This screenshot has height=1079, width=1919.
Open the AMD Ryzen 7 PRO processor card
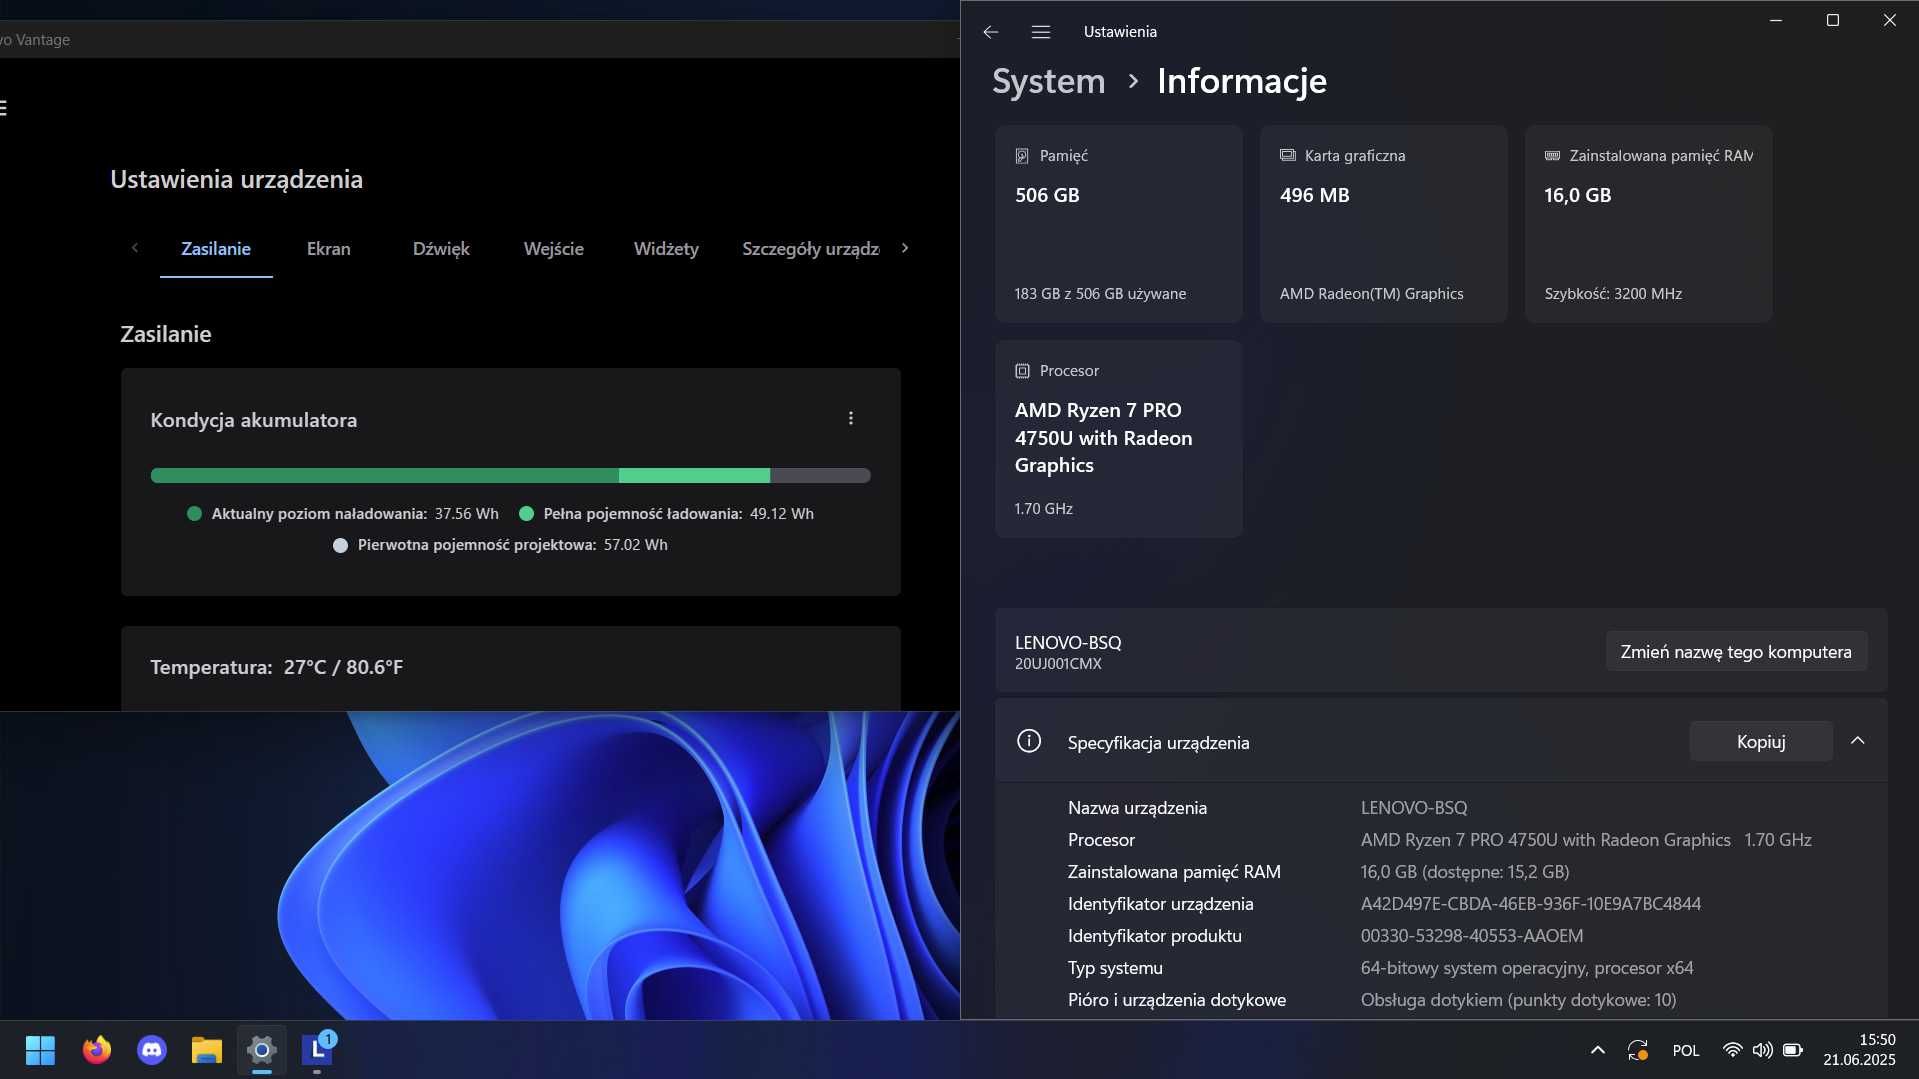(x=1118, y=439)
